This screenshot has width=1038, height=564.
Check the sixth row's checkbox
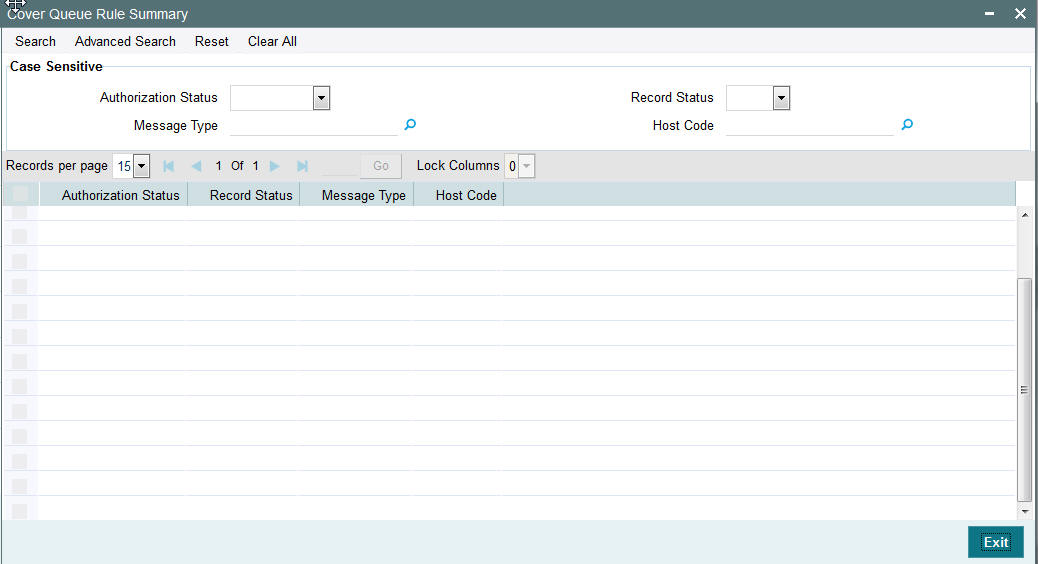point(20,336)
